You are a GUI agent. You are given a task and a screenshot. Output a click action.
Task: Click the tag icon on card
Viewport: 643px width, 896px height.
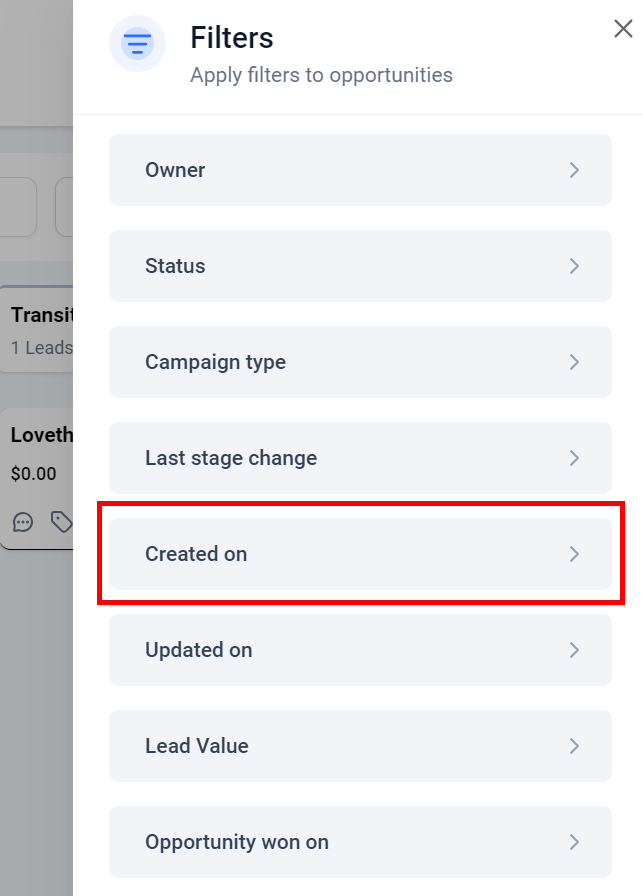click(x=61, y=521)
